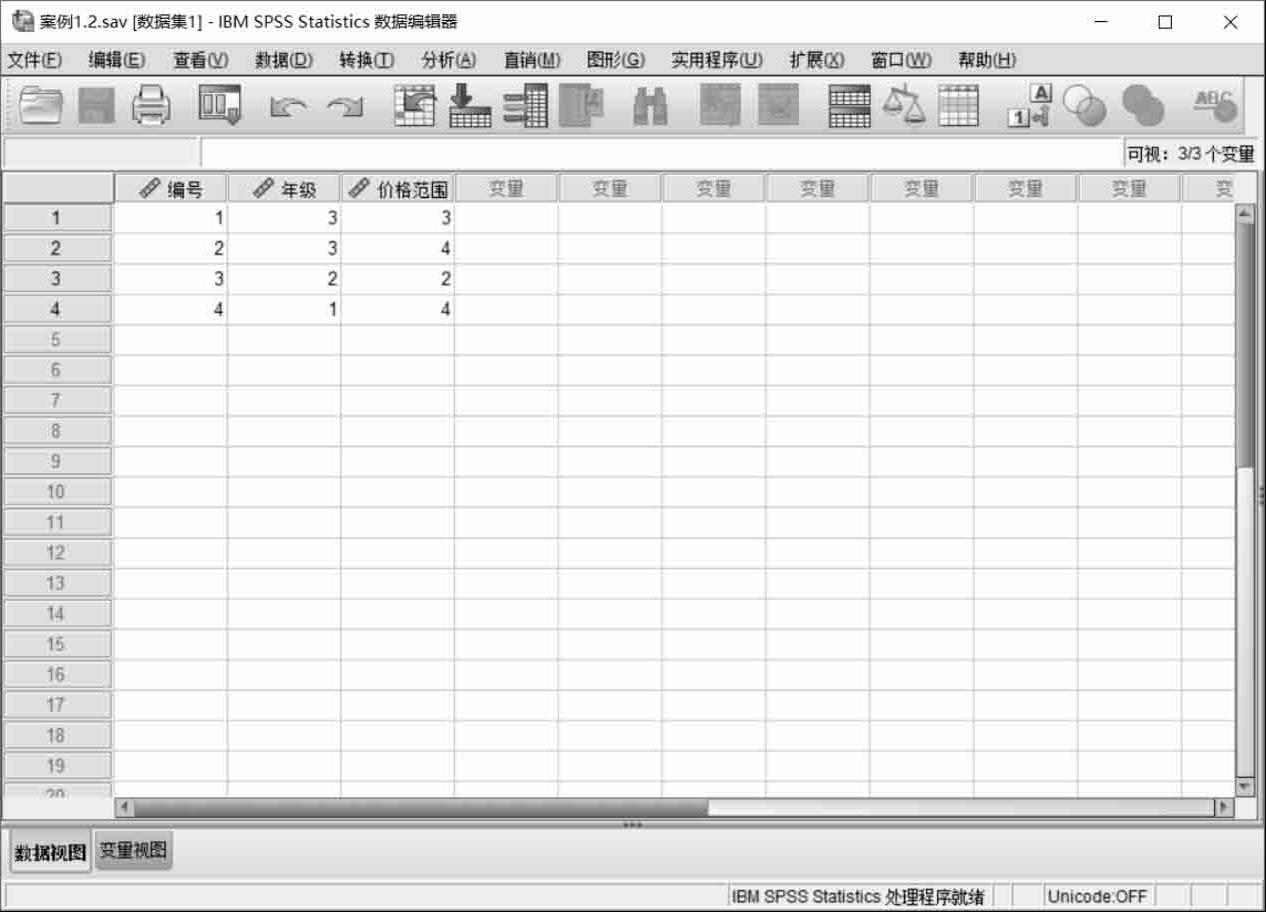Image resolution: width=1266 pixels, height=912 pixels.
Task: Open Find with binoculars icon
Action: point(651,106)
